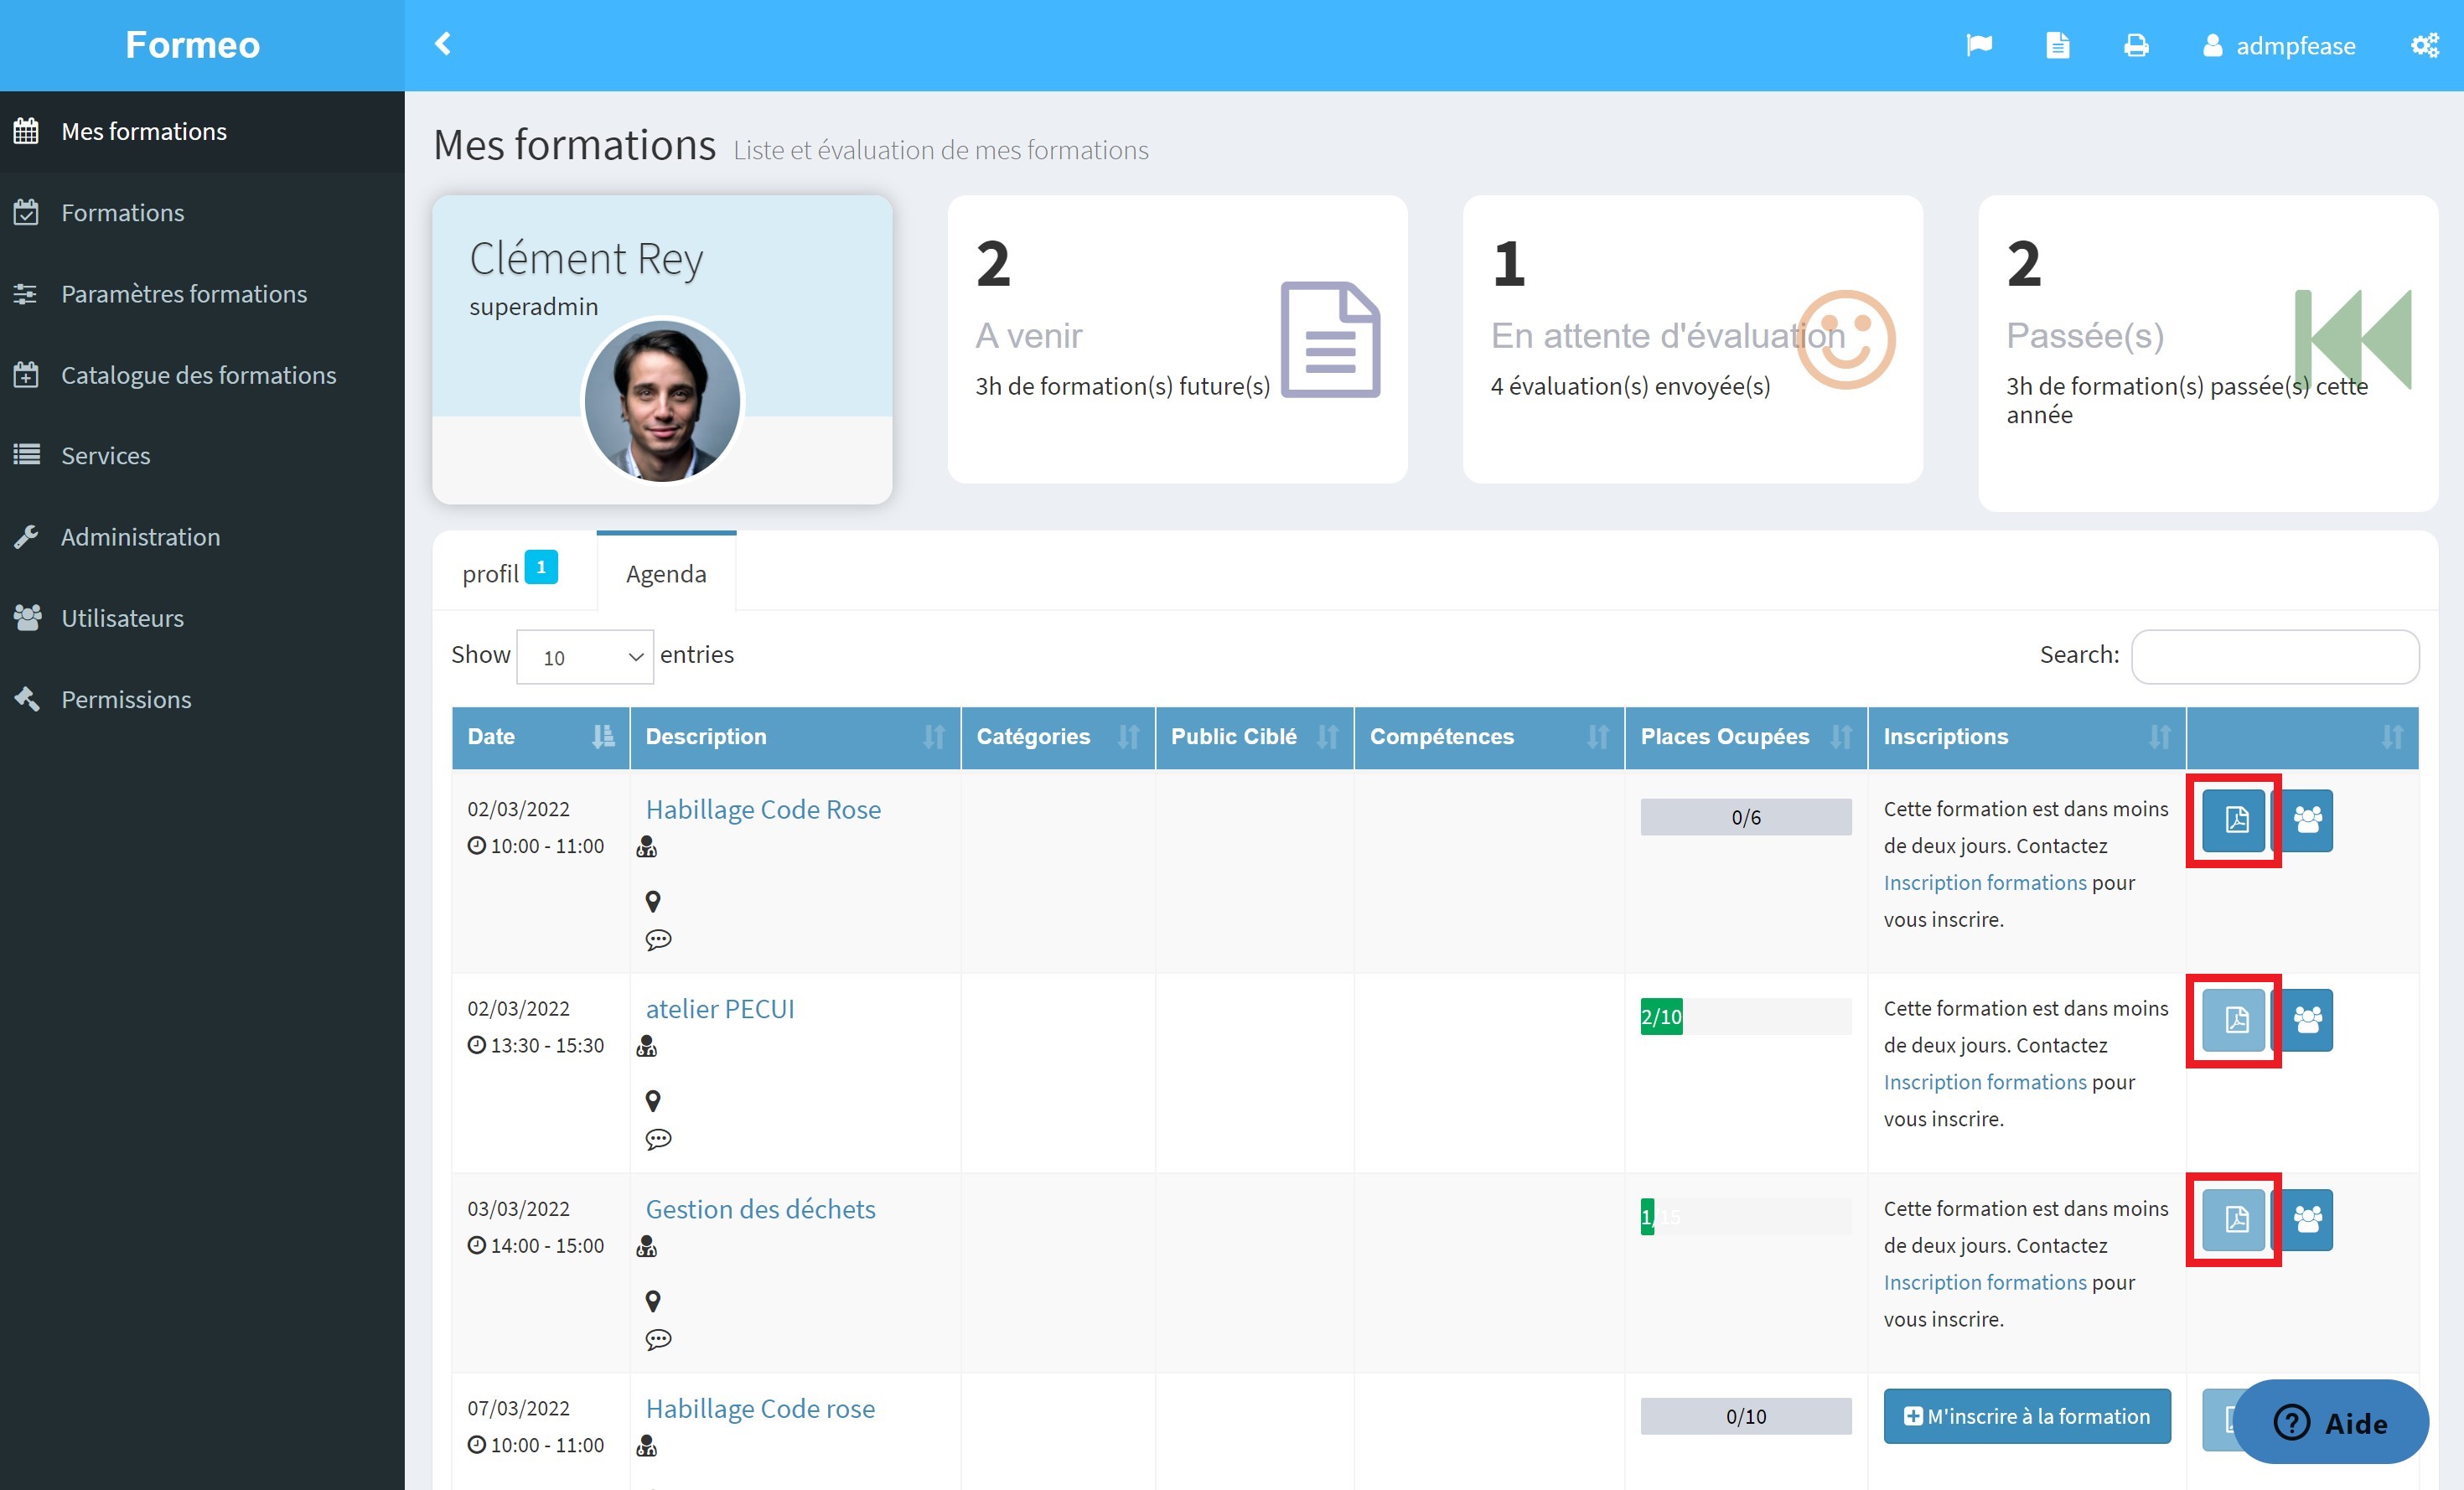Open the document icon in top bar
The height and width of the screenshot is (1490, 2464).
click(2057, 45)
